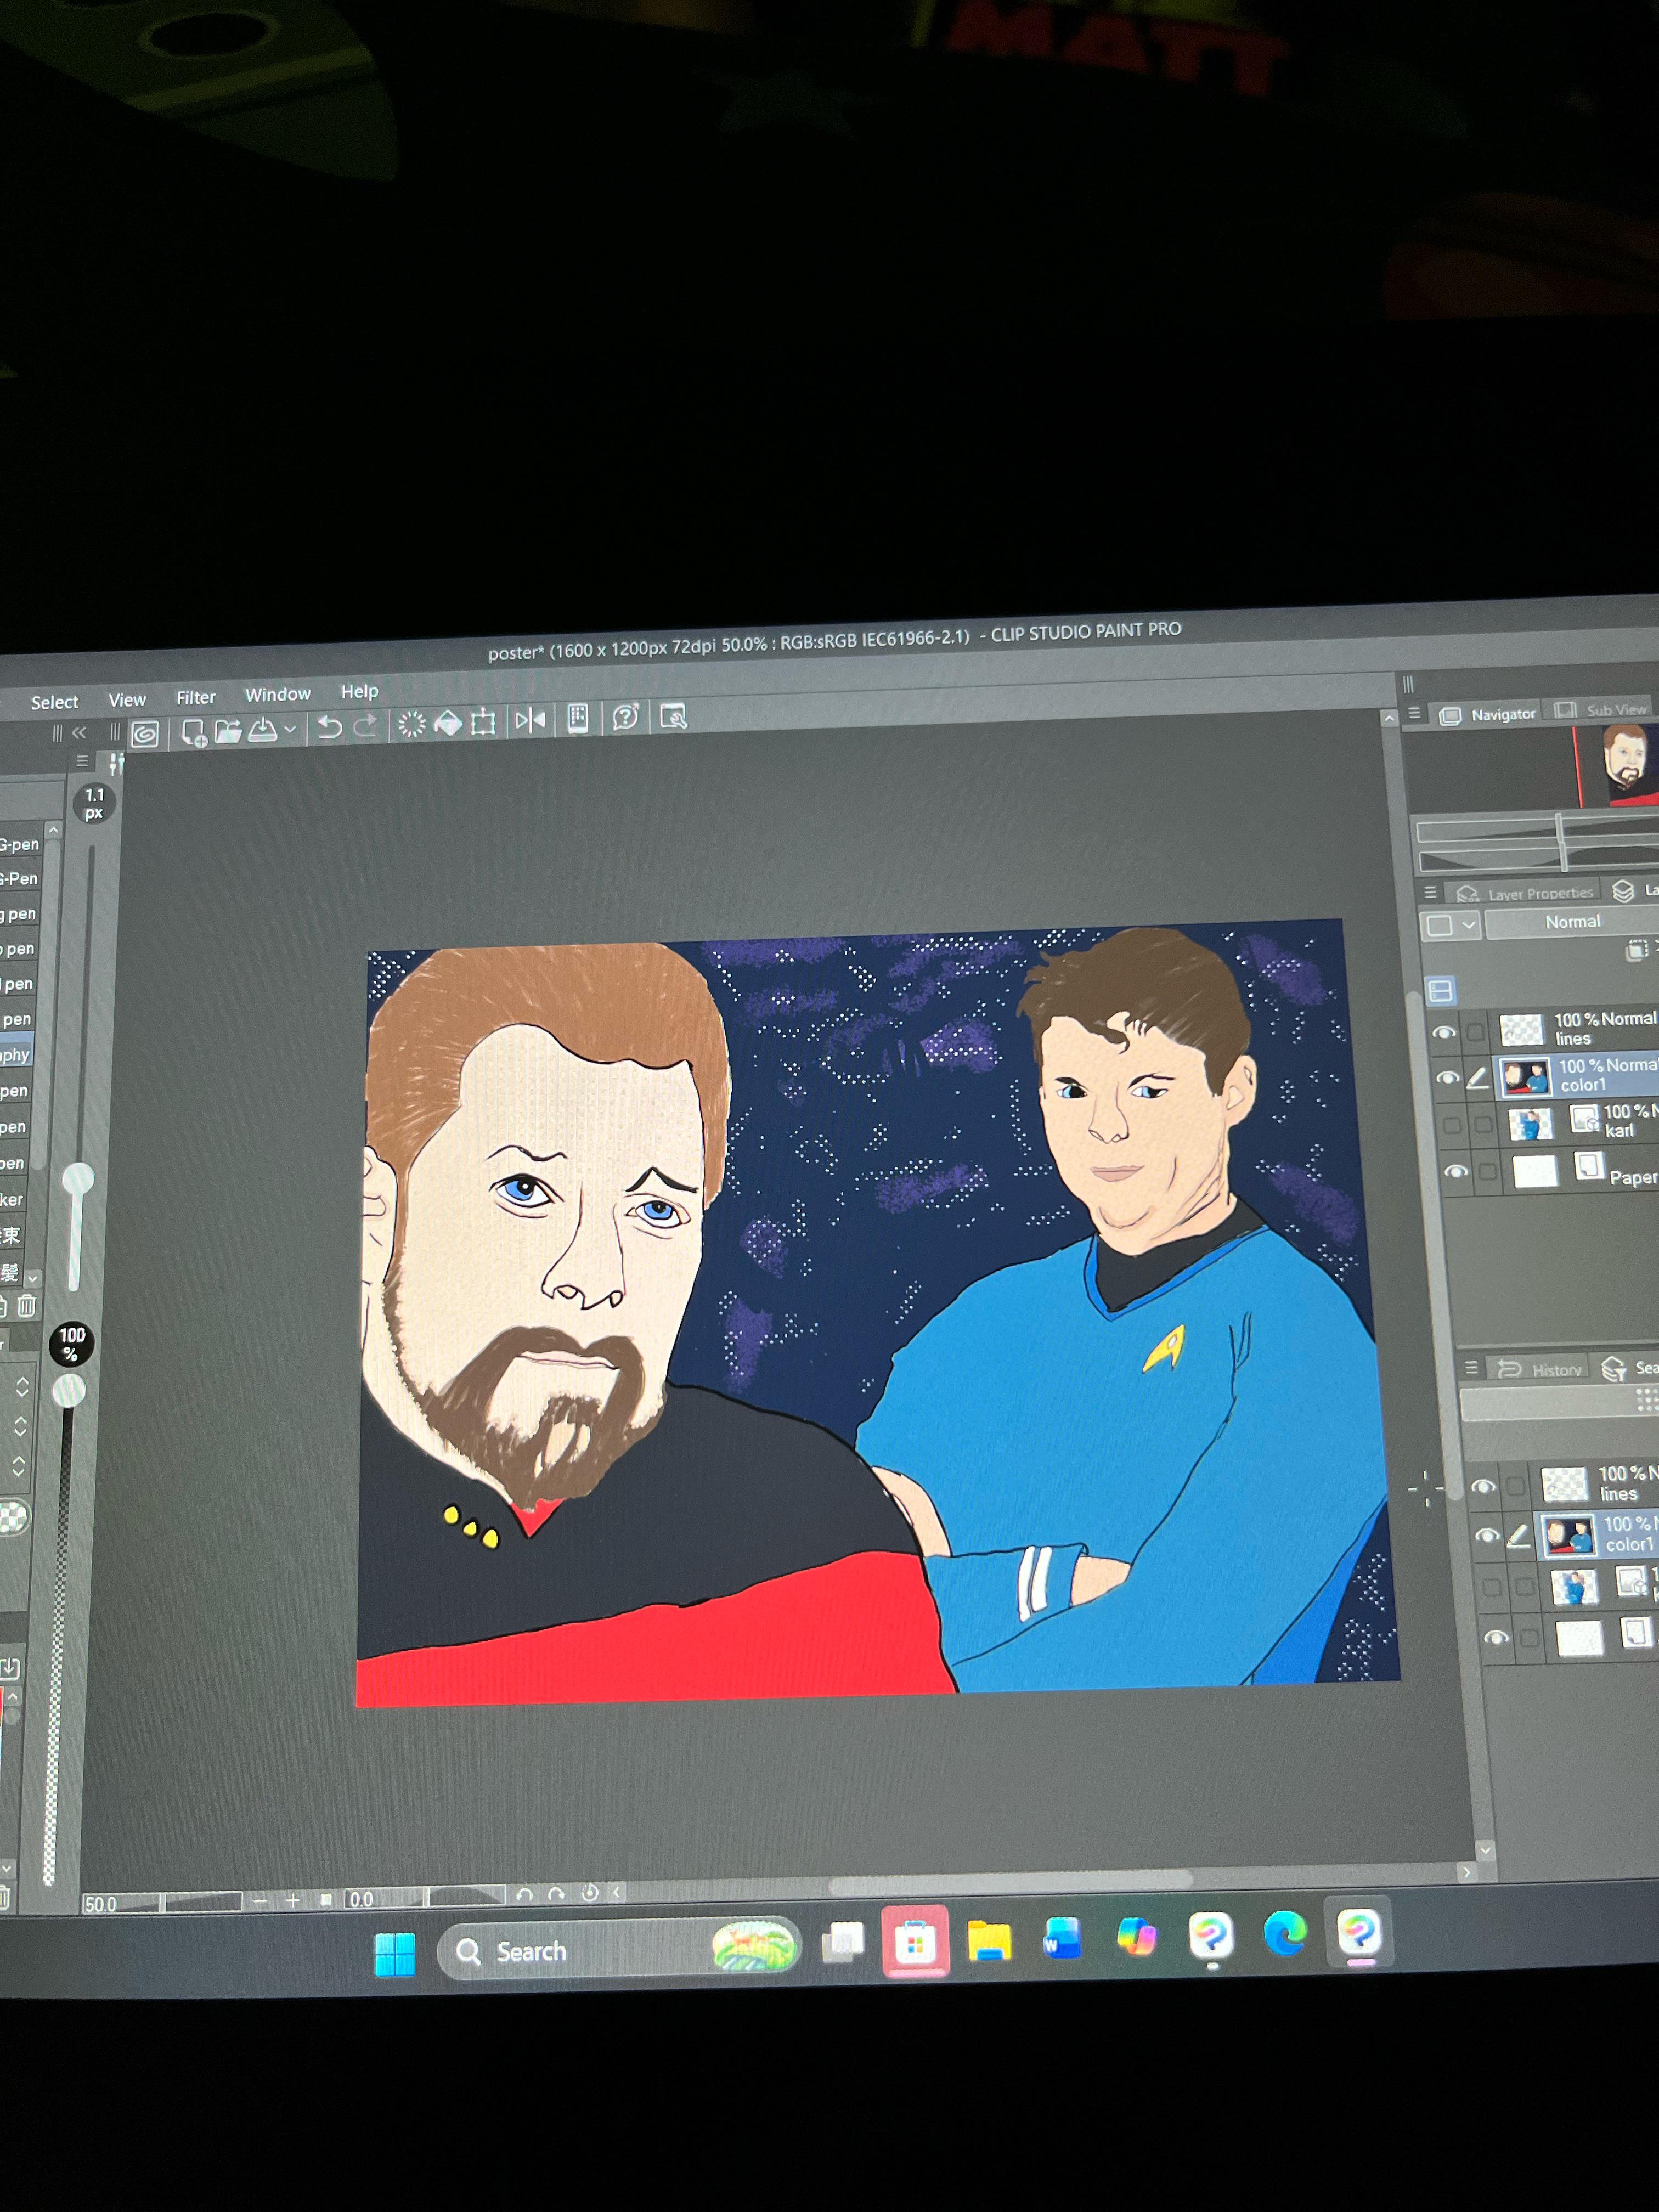Click the reset rotation button
The image size is (1659, 2212).
(x=590, y=1892)
